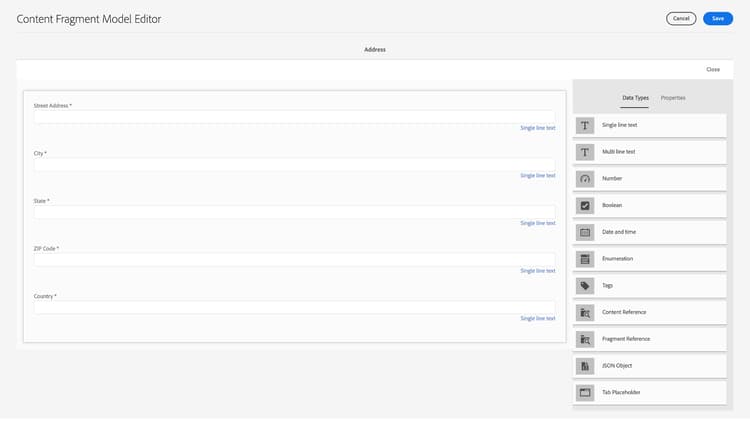Select the Multi line text data type icon
Image resolution: width=750 pixels, height=421 pixels.
[585, 152]
